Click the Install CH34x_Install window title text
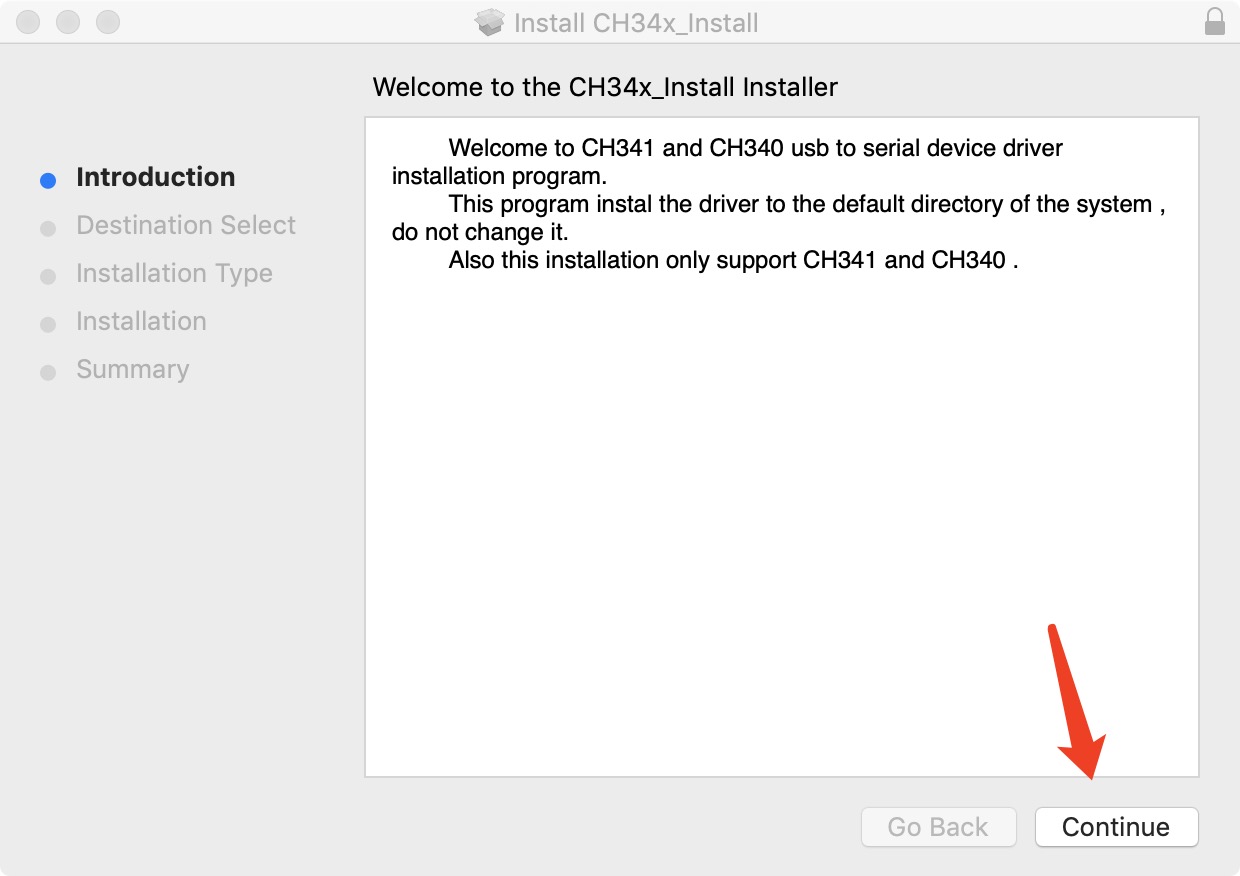This screenshot has height=876, width=1240. (x=636, y=22)
